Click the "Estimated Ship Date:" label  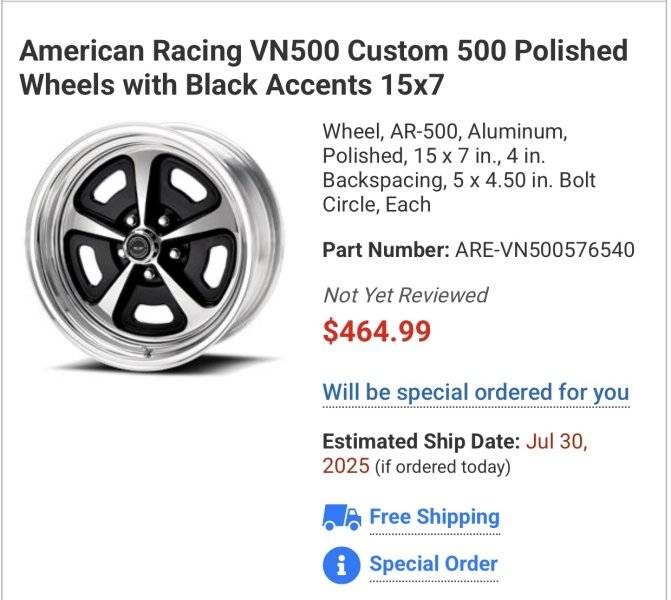pos(420,442)
